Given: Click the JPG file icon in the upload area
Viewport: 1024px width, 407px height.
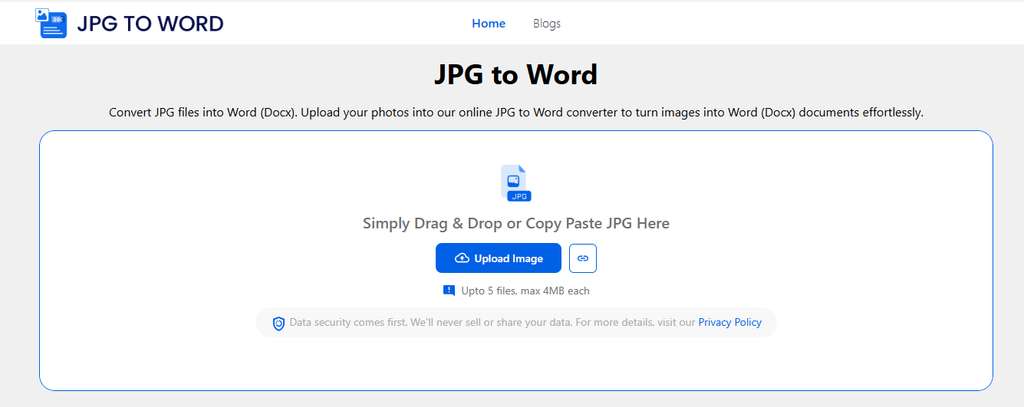Looking at the screenshot, I should (x=516, y=183).
